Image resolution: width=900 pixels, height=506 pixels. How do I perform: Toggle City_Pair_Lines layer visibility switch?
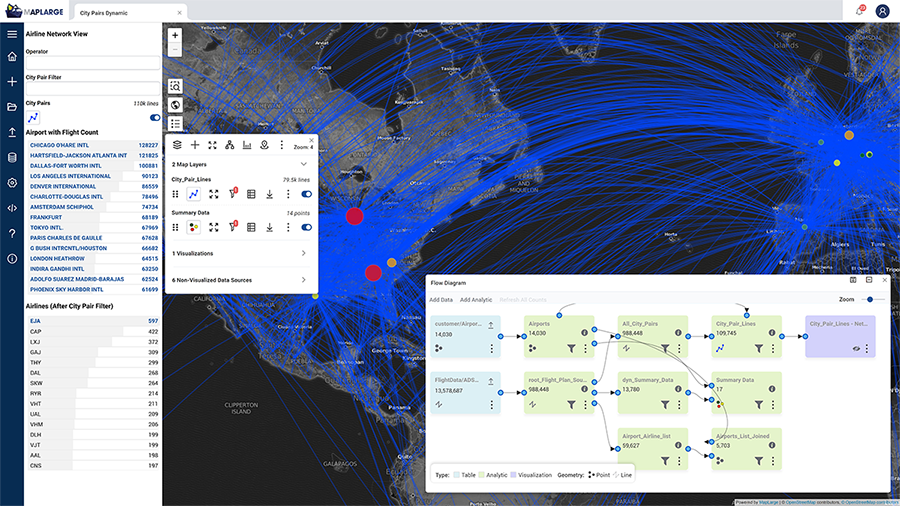click(307, 194)
